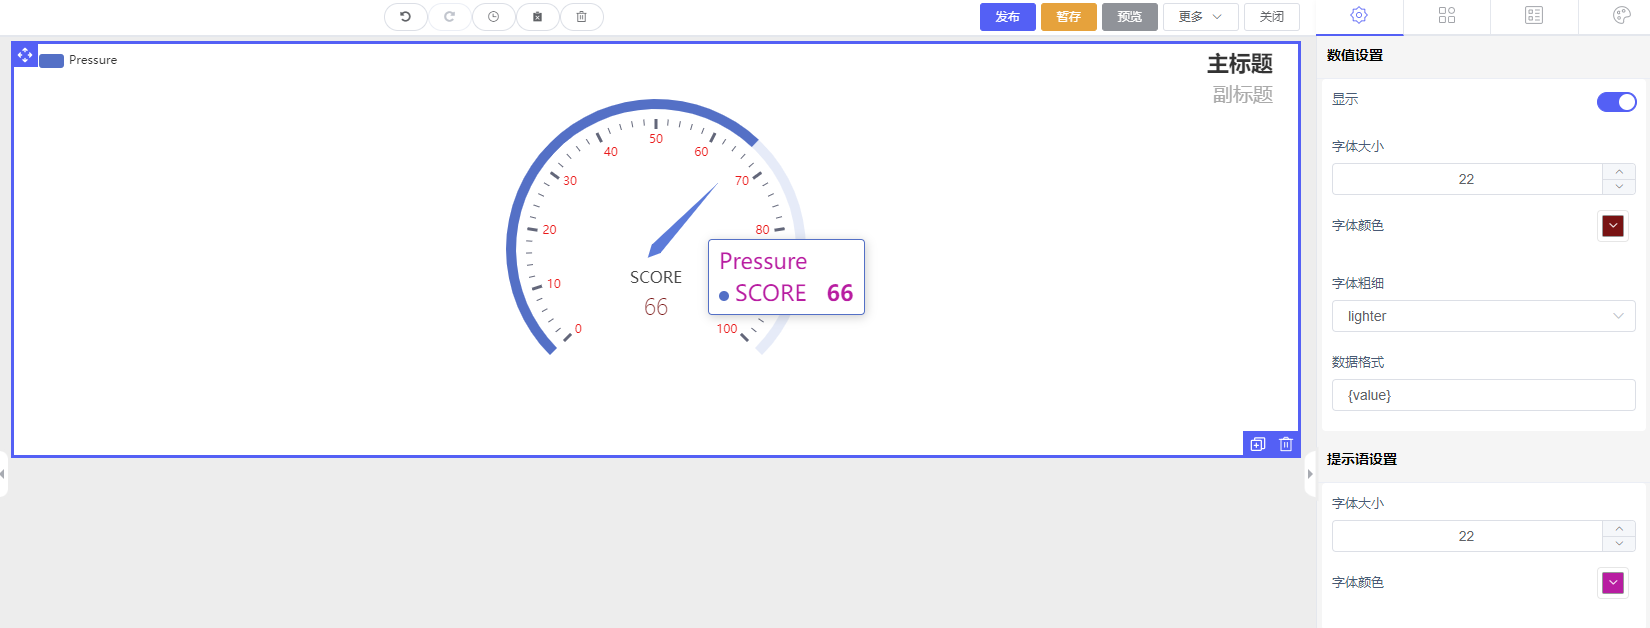Click the clipboard clear icon in toolbar
Viewport: 1650px width, 628px height.
point(537,17)
